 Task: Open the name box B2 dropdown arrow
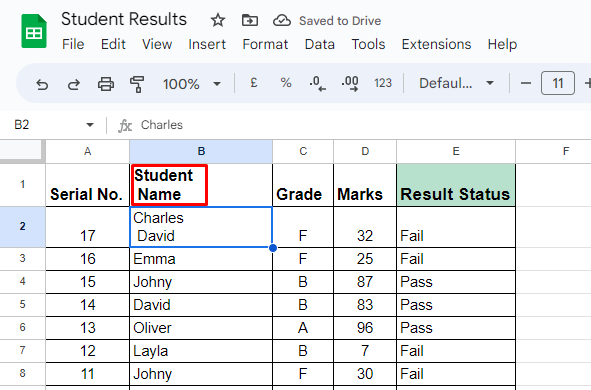(90, 125)
